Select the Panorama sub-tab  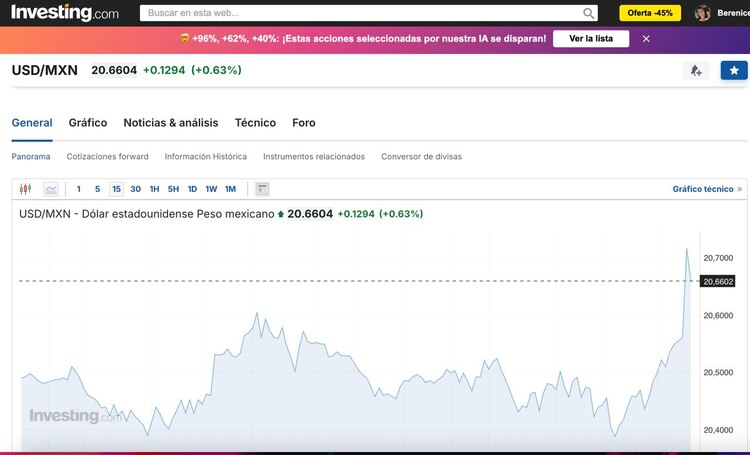tap(31, 156)
